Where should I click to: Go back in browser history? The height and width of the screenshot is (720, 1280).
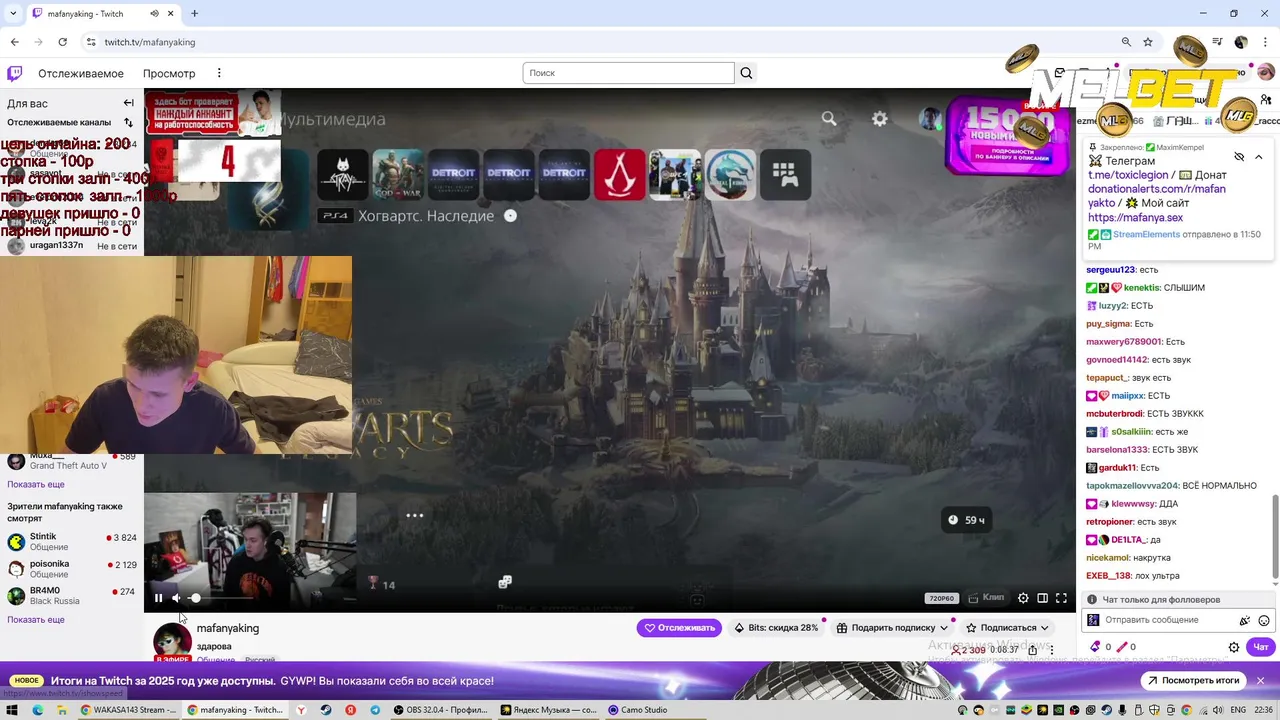point(14,42)
